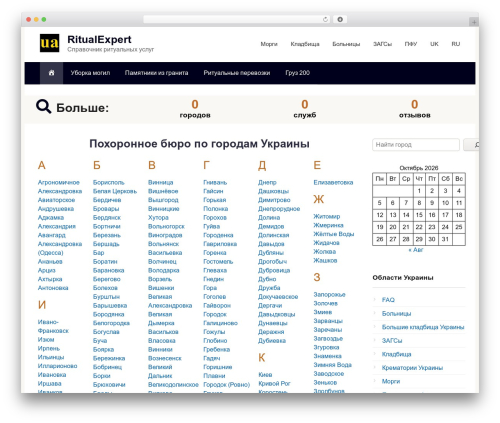
Task: Open city link Жёлтые Воды
Action: [x=334, y=234]
